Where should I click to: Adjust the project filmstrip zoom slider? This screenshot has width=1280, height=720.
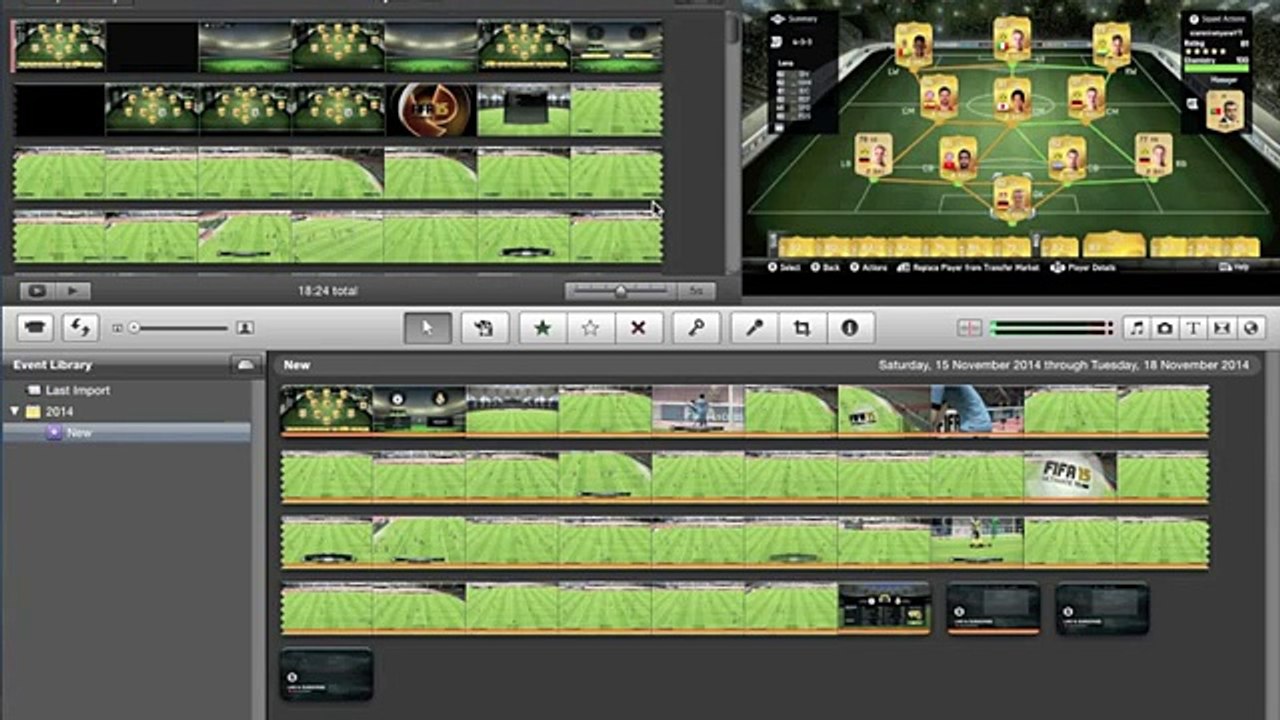[620, 291]
